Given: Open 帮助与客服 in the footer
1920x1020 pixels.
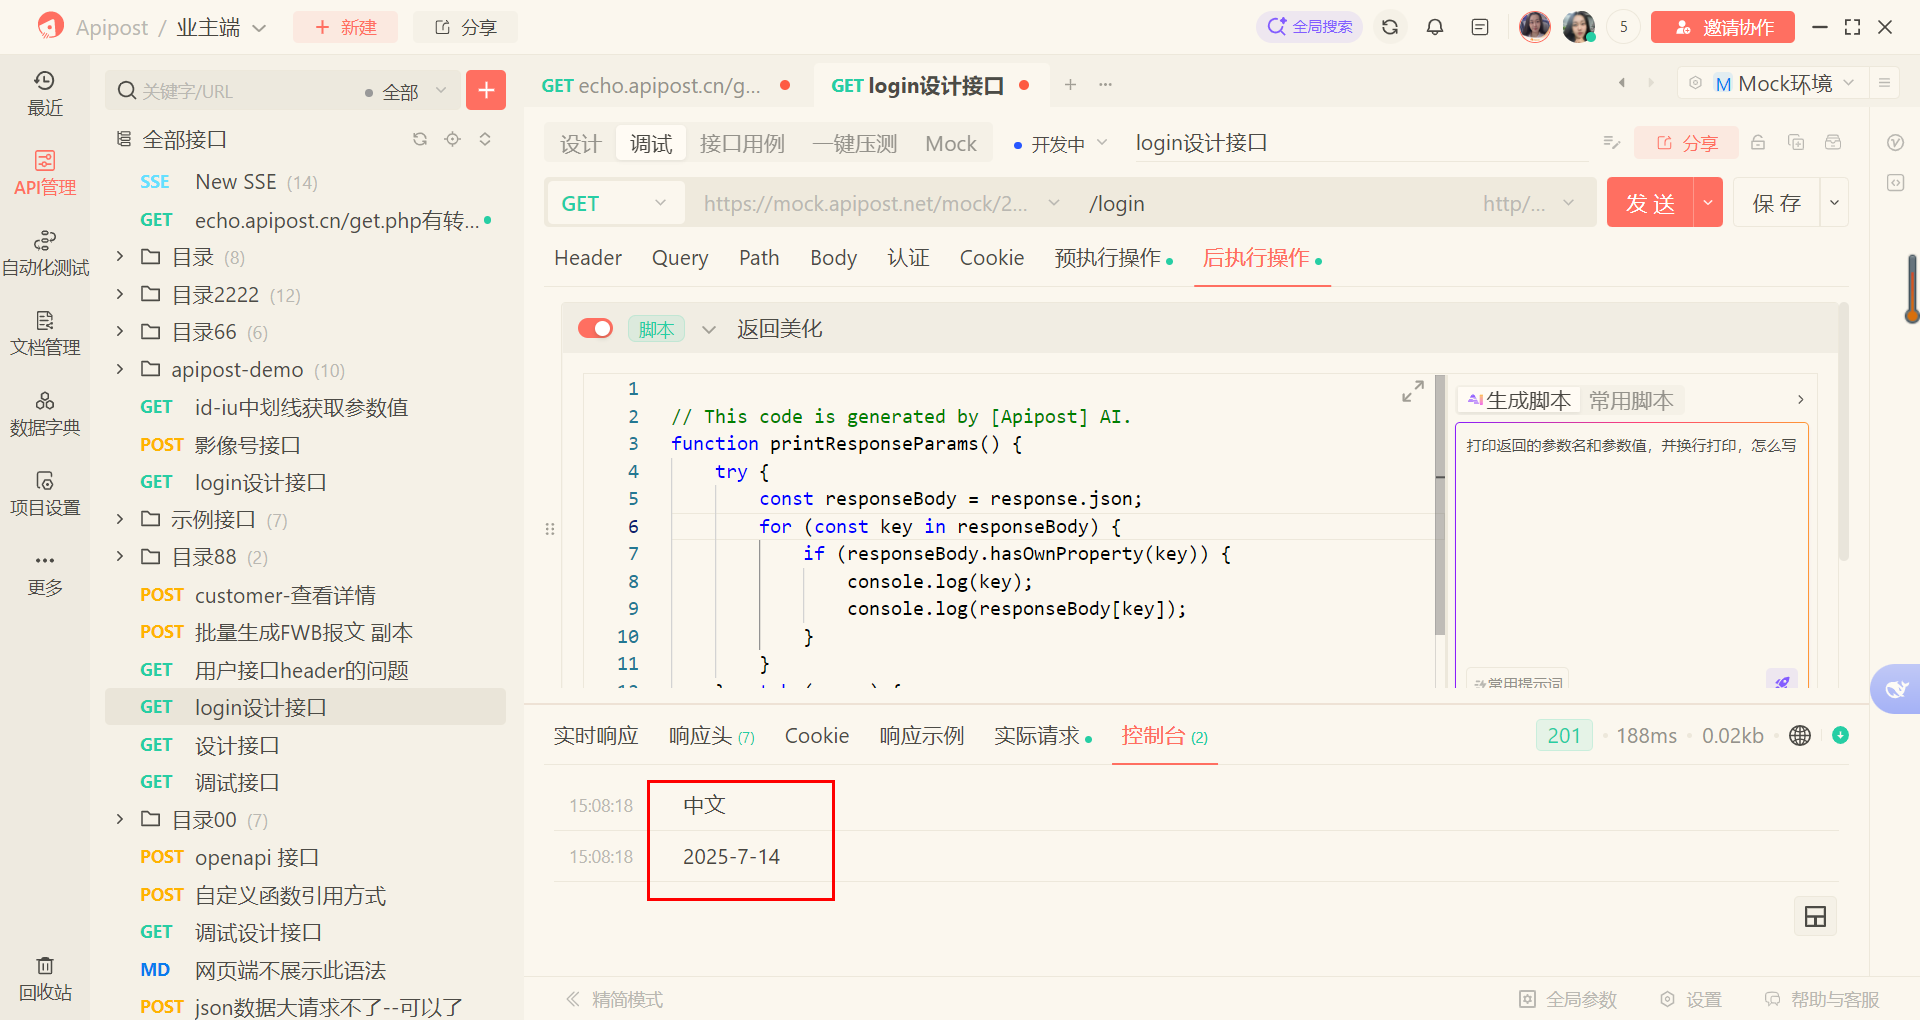Looking at the screenshot, I should [1822, 999].
